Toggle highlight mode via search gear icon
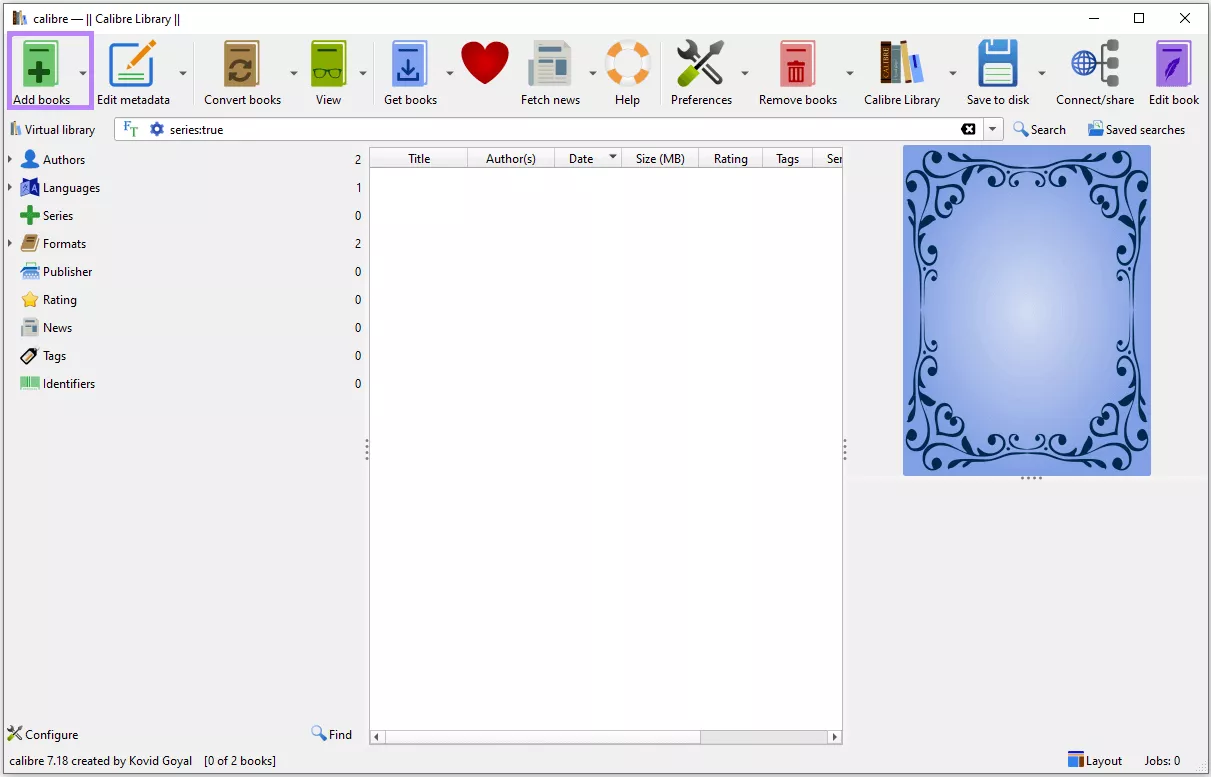This screenshot has width=1211, height=777. click(x=156, y=129)
